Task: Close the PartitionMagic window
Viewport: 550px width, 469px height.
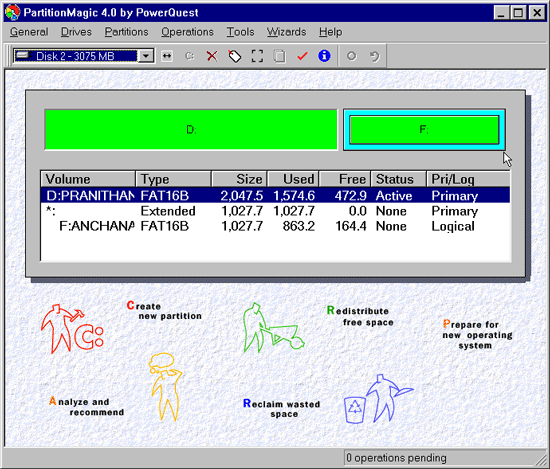Action: pos(537,13)
